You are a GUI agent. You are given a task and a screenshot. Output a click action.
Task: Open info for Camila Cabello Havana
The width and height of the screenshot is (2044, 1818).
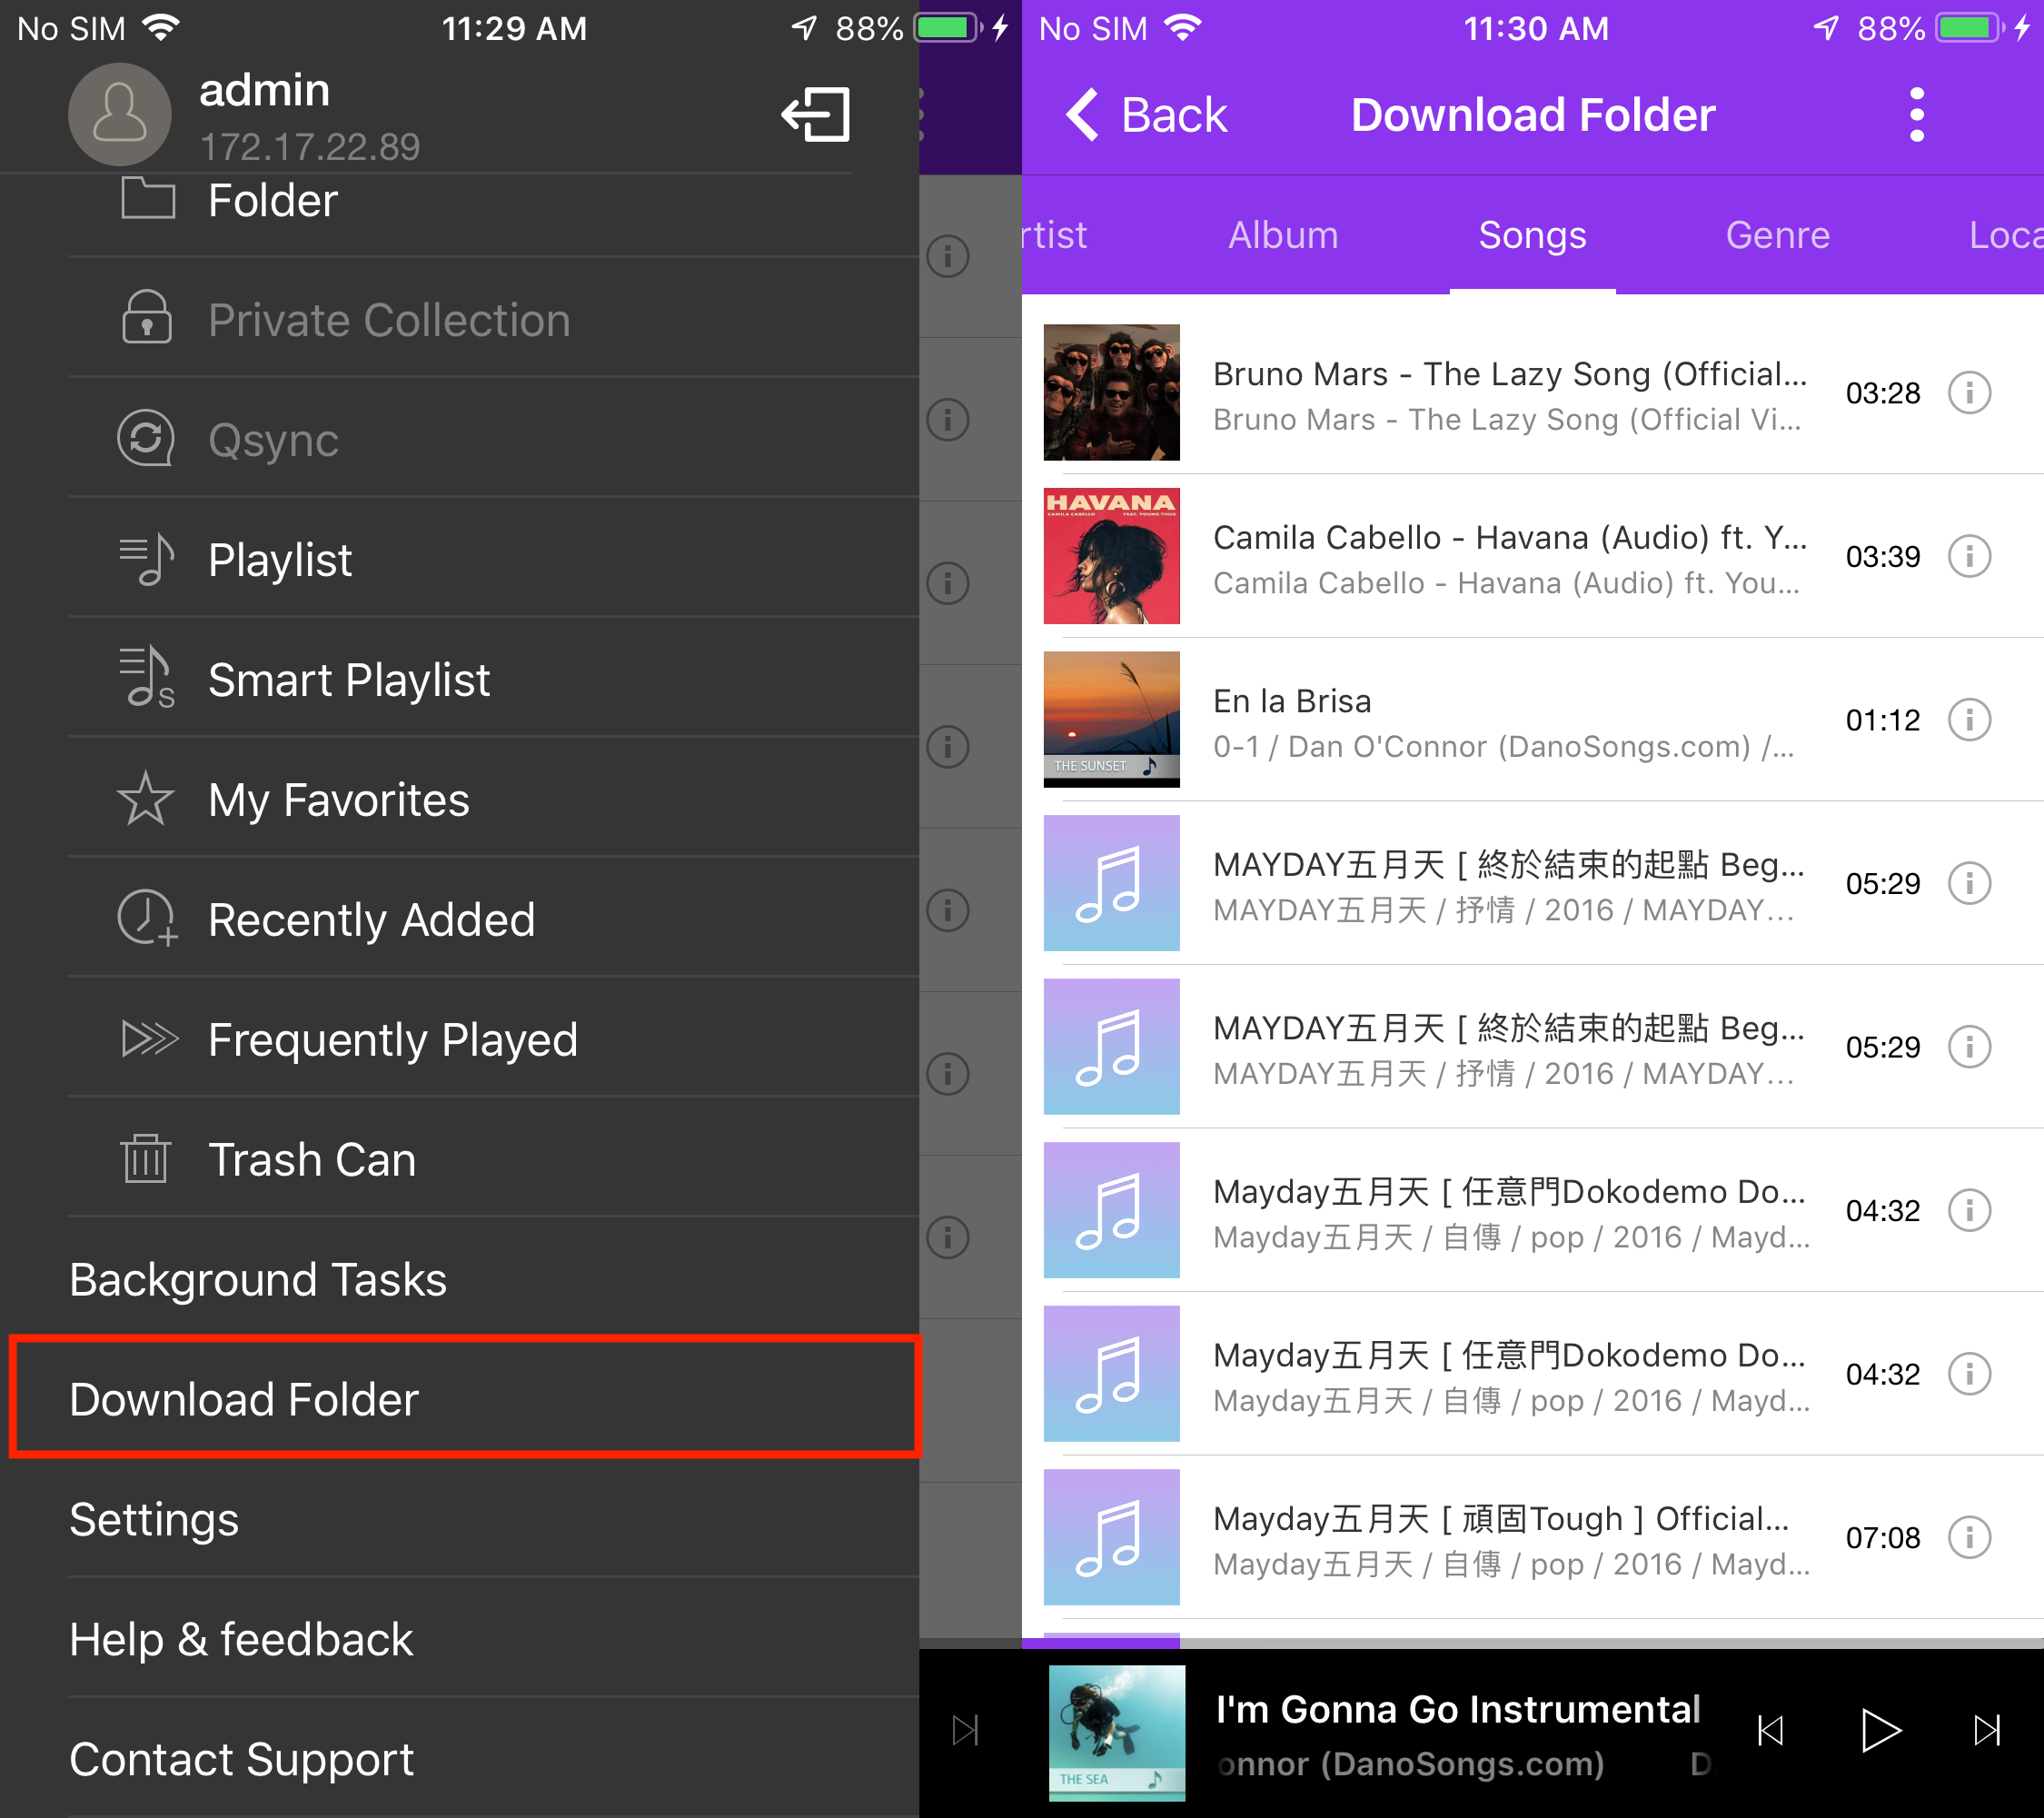pyautogui.click(x=1969, y=556)
